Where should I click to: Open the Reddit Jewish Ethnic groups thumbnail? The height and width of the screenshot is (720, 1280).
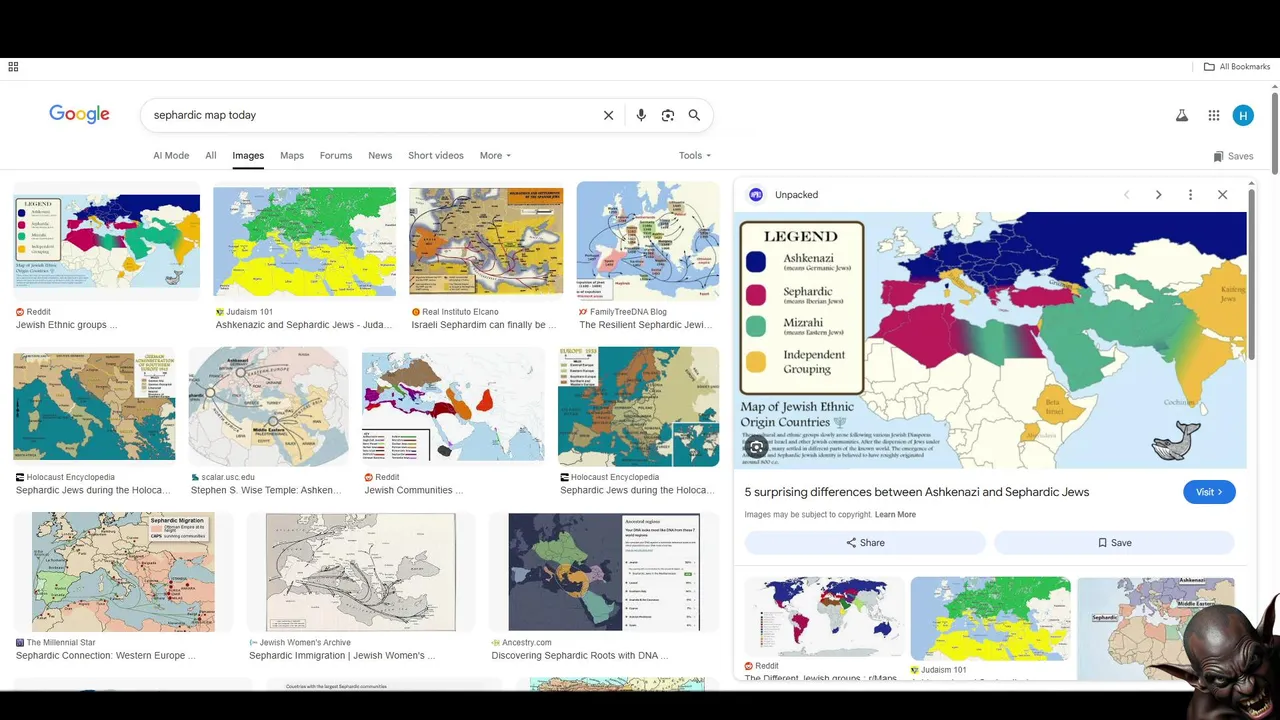pyautogui.click(x=107, y=241)
